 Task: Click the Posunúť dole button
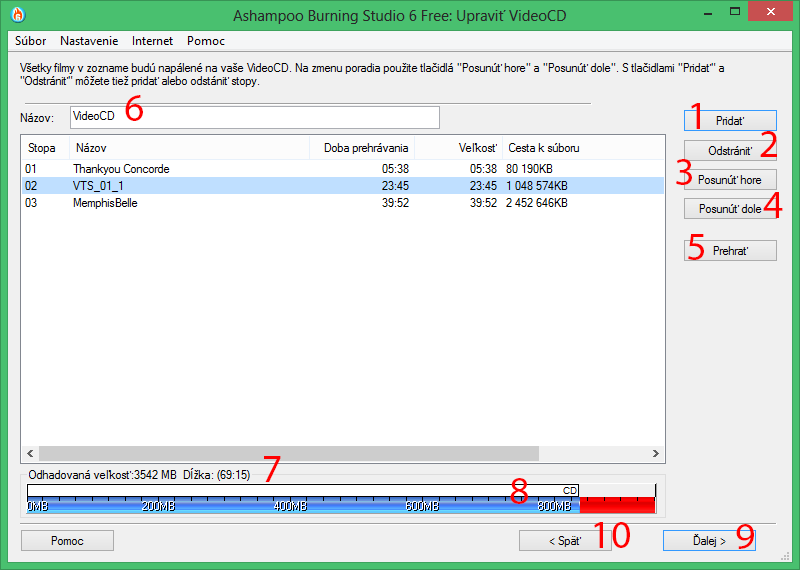click(730, 209)
